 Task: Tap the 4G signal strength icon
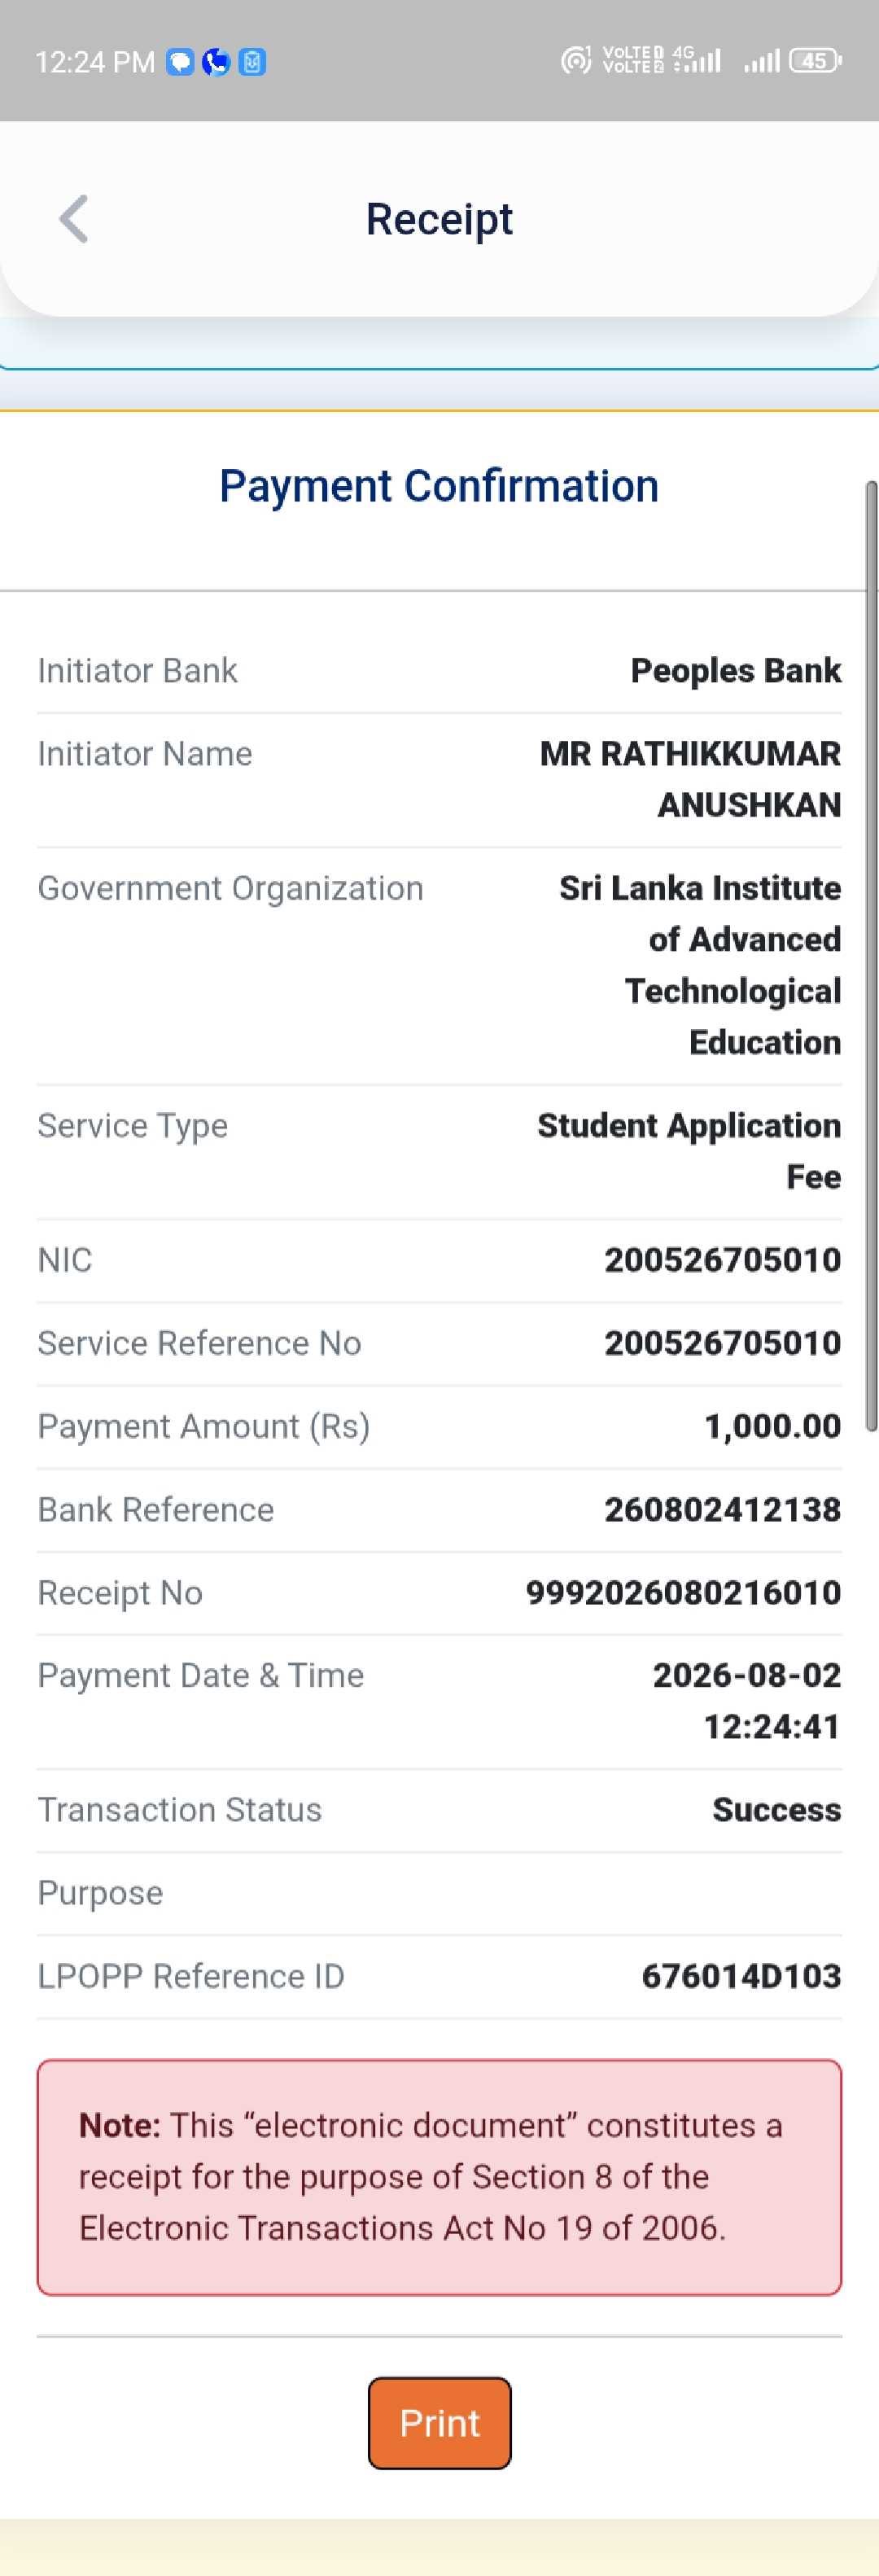697,60
